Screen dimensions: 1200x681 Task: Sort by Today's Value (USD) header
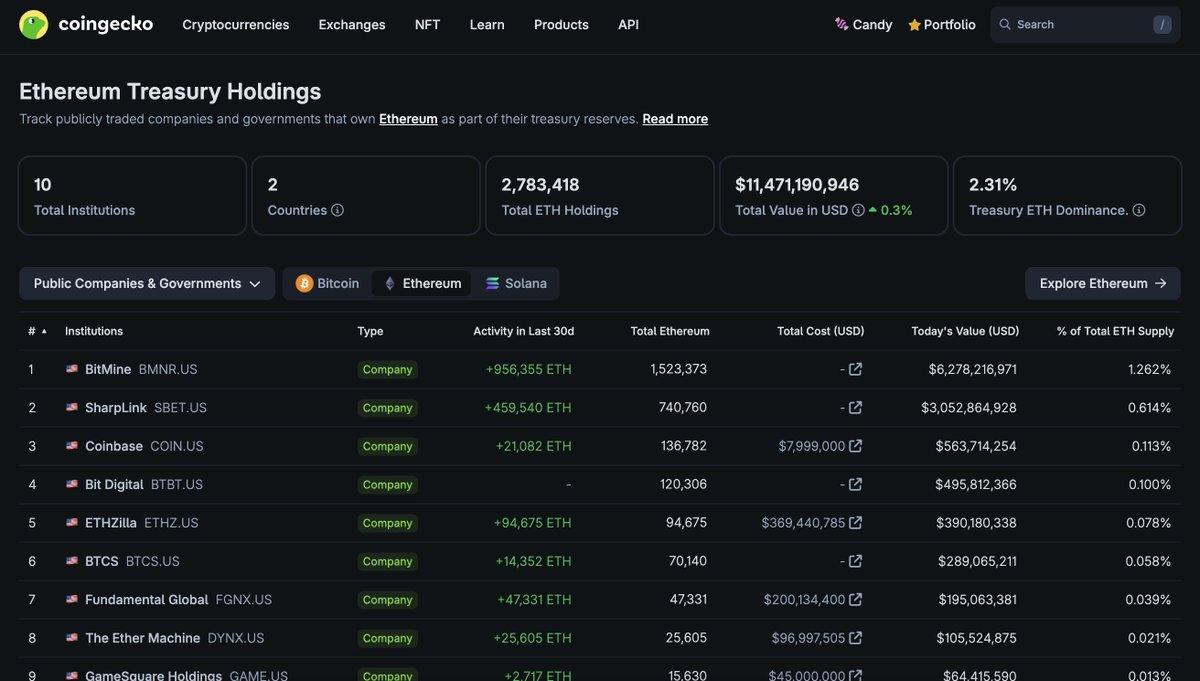[x=965, y=331]
